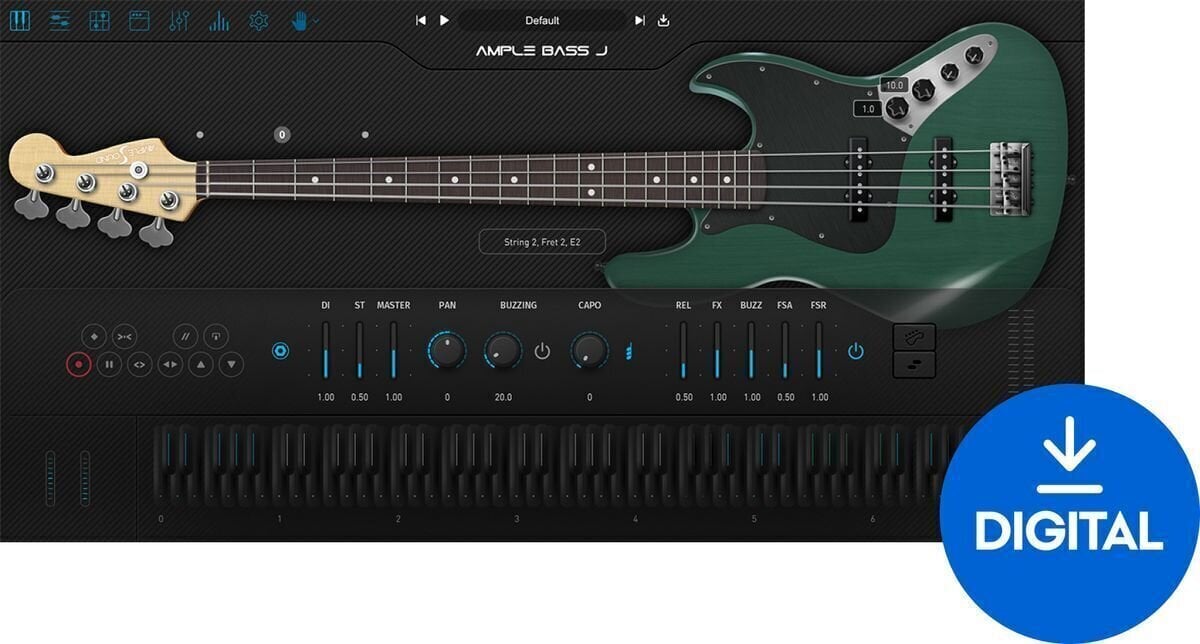Select the pick/finger mode button below the headstock button
The image size is (1200, 644).
(914, 364)
